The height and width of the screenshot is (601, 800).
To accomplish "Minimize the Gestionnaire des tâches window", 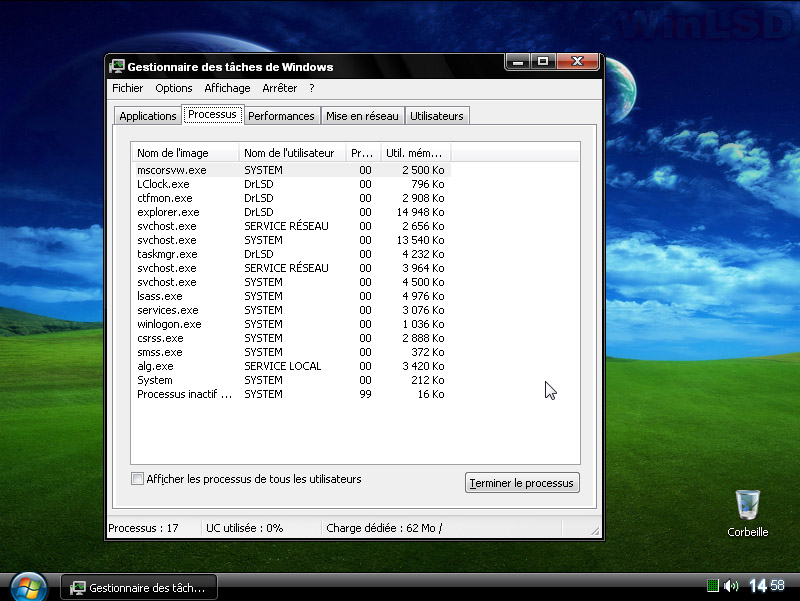I will (x=518, y=62).
